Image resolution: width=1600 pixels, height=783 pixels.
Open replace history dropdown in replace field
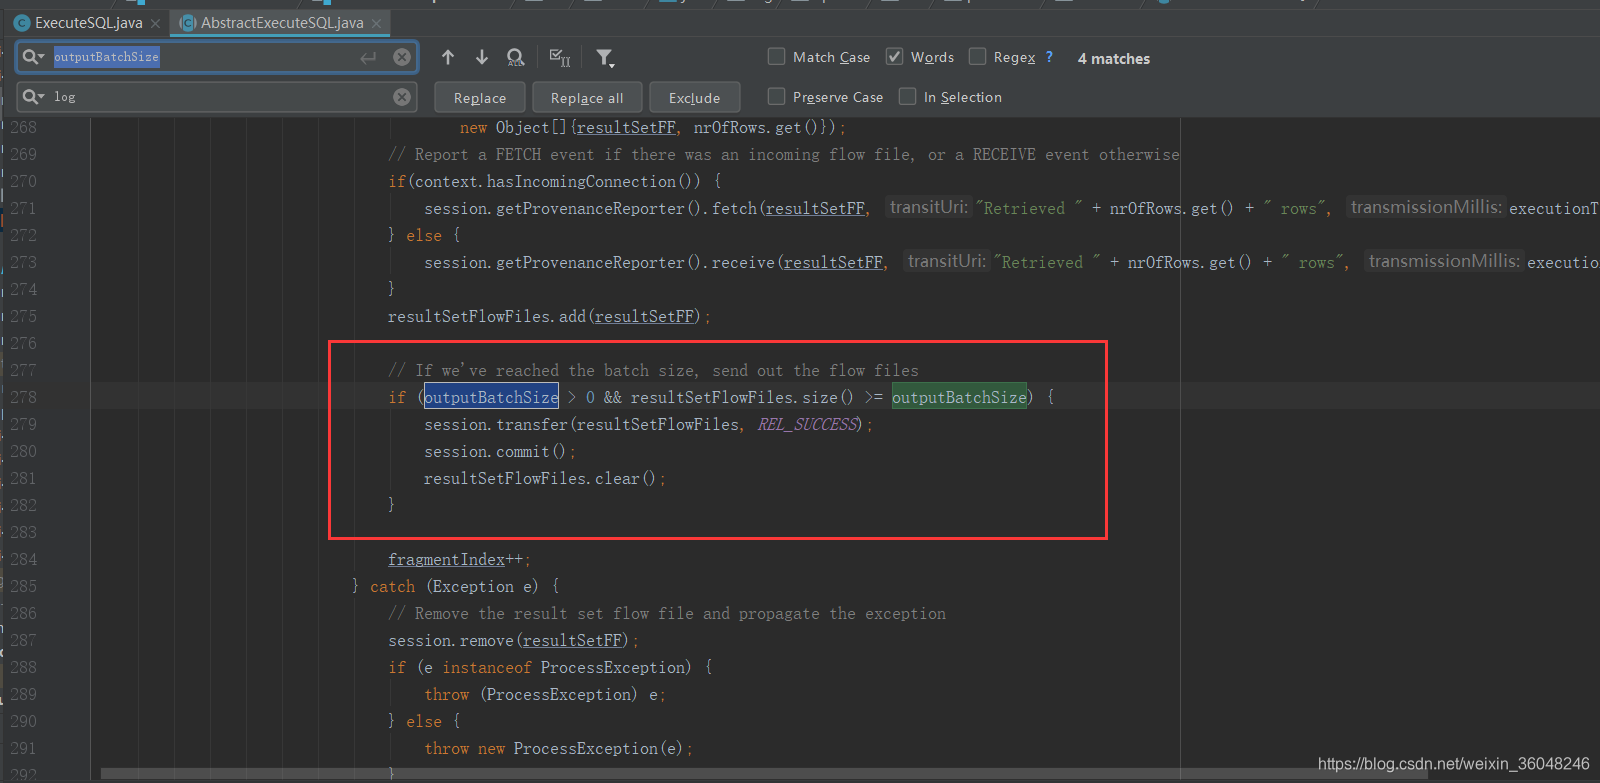pyautogui.click(x=34, y=97)
